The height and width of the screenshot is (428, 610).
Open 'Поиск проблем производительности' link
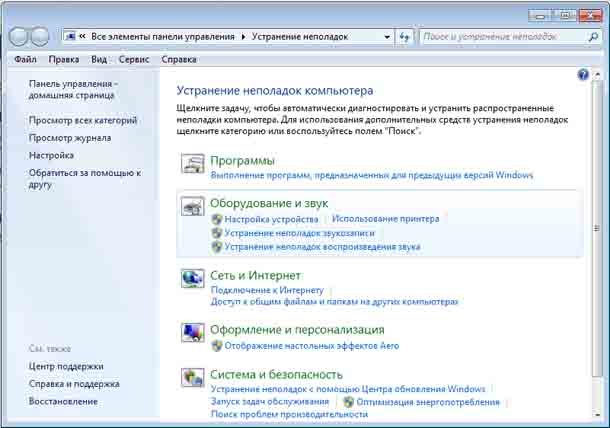click(x=289, y=414)
